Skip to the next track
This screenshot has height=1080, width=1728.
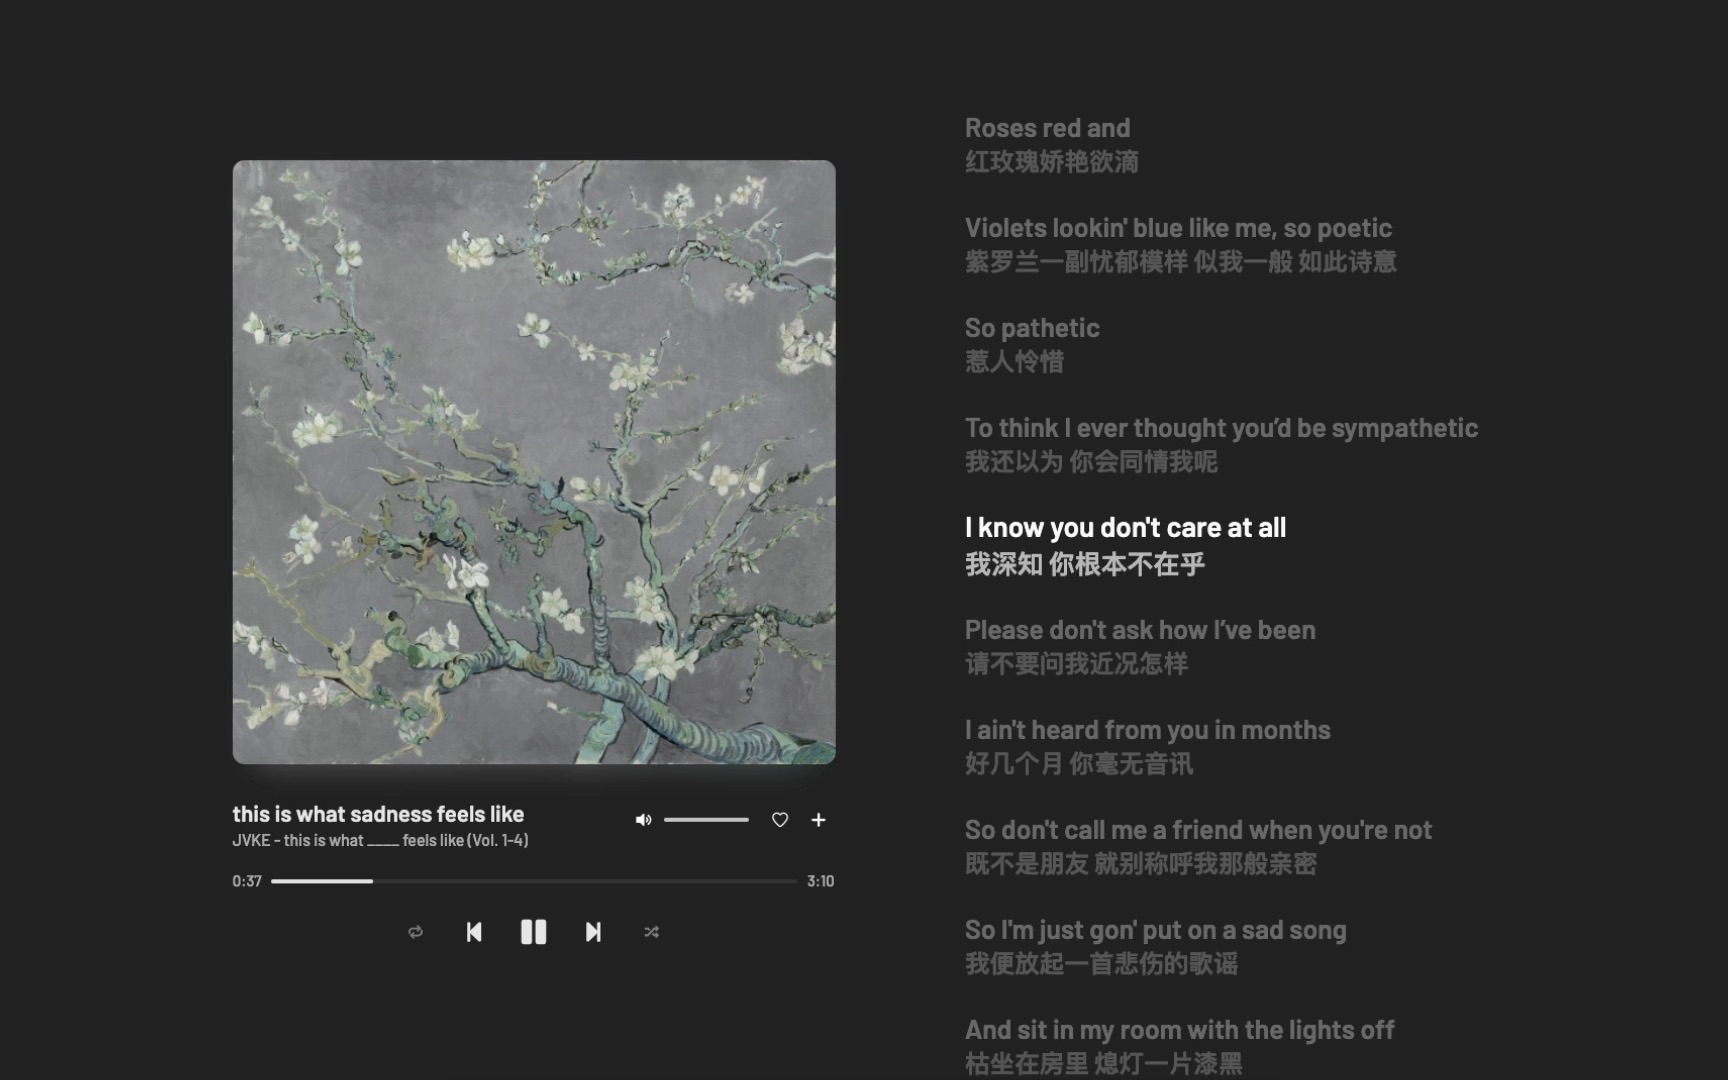(x=593, y=932)
